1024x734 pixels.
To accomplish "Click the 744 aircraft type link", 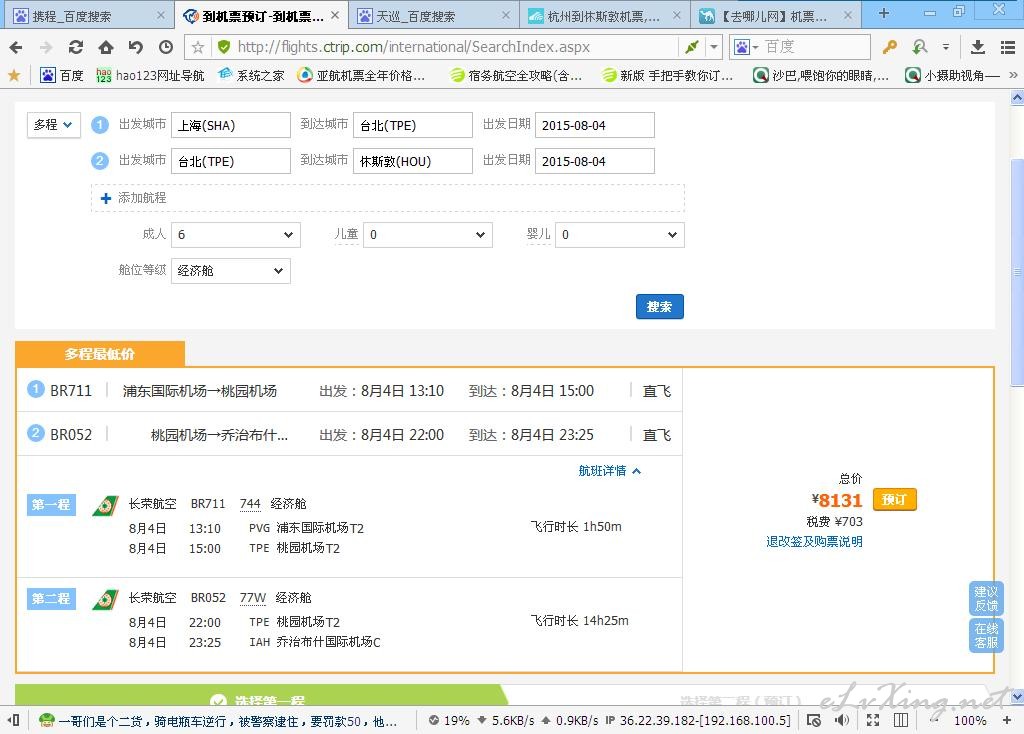I will pos(250,504).
